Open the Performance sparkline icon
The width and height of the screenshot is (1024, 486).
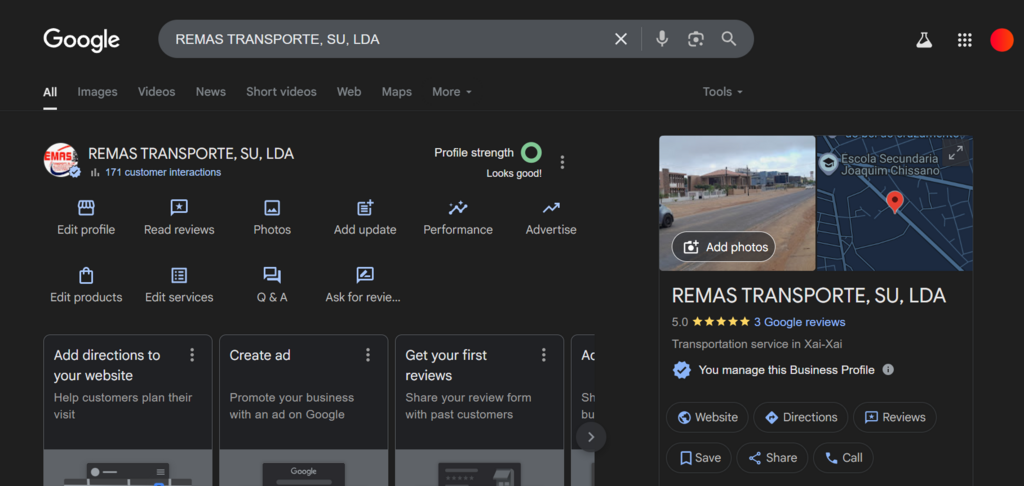[x=458, y=208]
